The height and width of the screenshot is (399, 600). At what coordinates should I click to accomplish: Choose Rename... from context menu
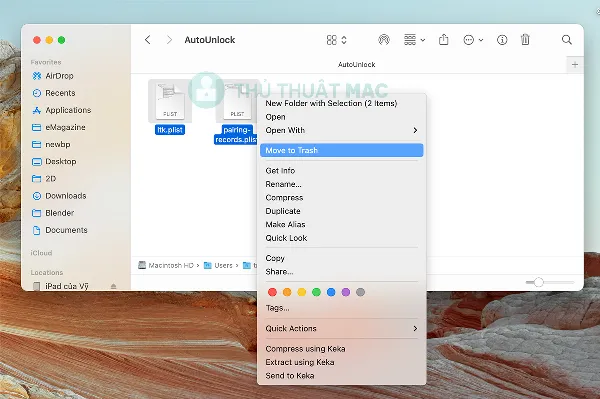tap(284, 184)
